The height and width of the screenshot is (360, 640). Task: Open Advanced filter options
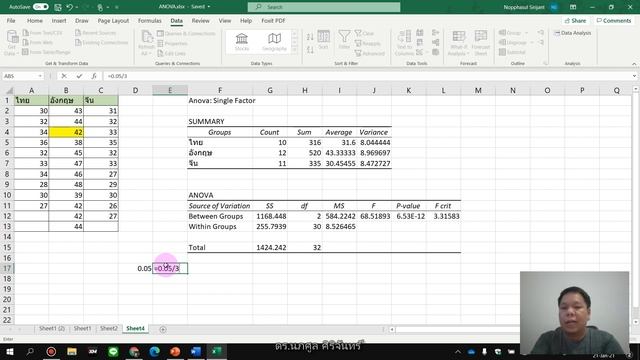(370, 53)
